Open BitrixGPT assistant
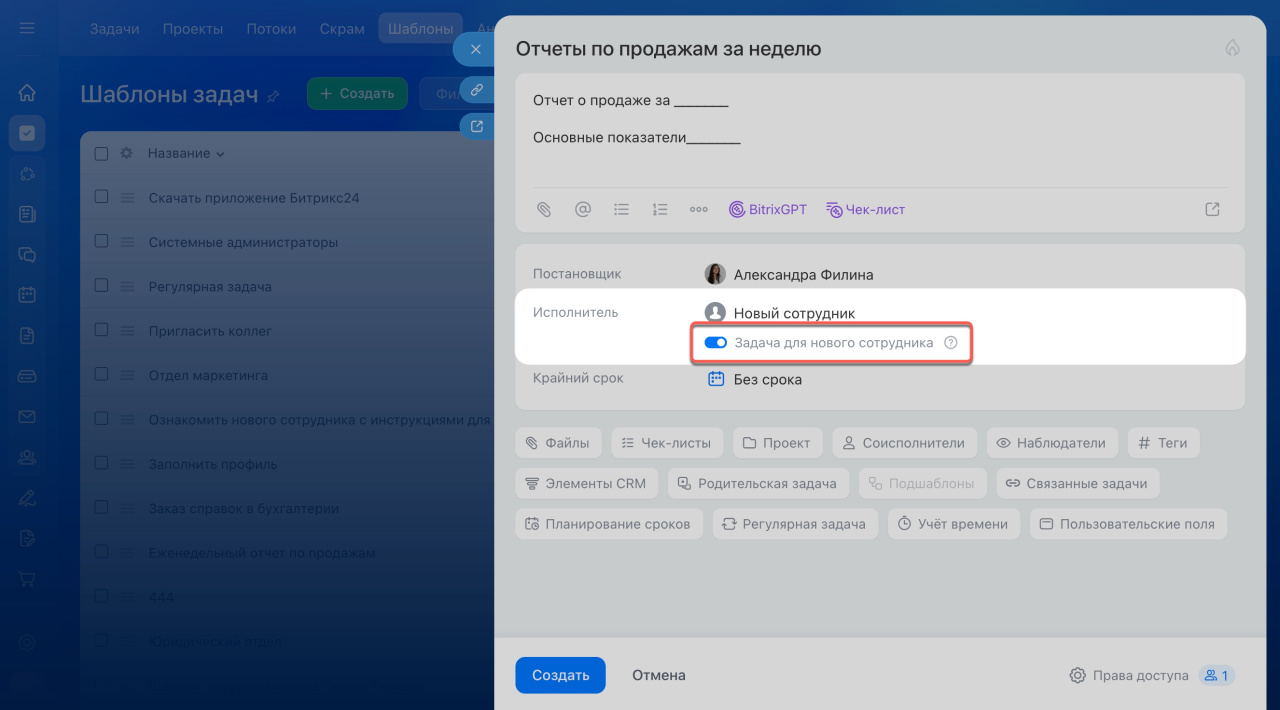1280x710 pixels. coord(767,209)
